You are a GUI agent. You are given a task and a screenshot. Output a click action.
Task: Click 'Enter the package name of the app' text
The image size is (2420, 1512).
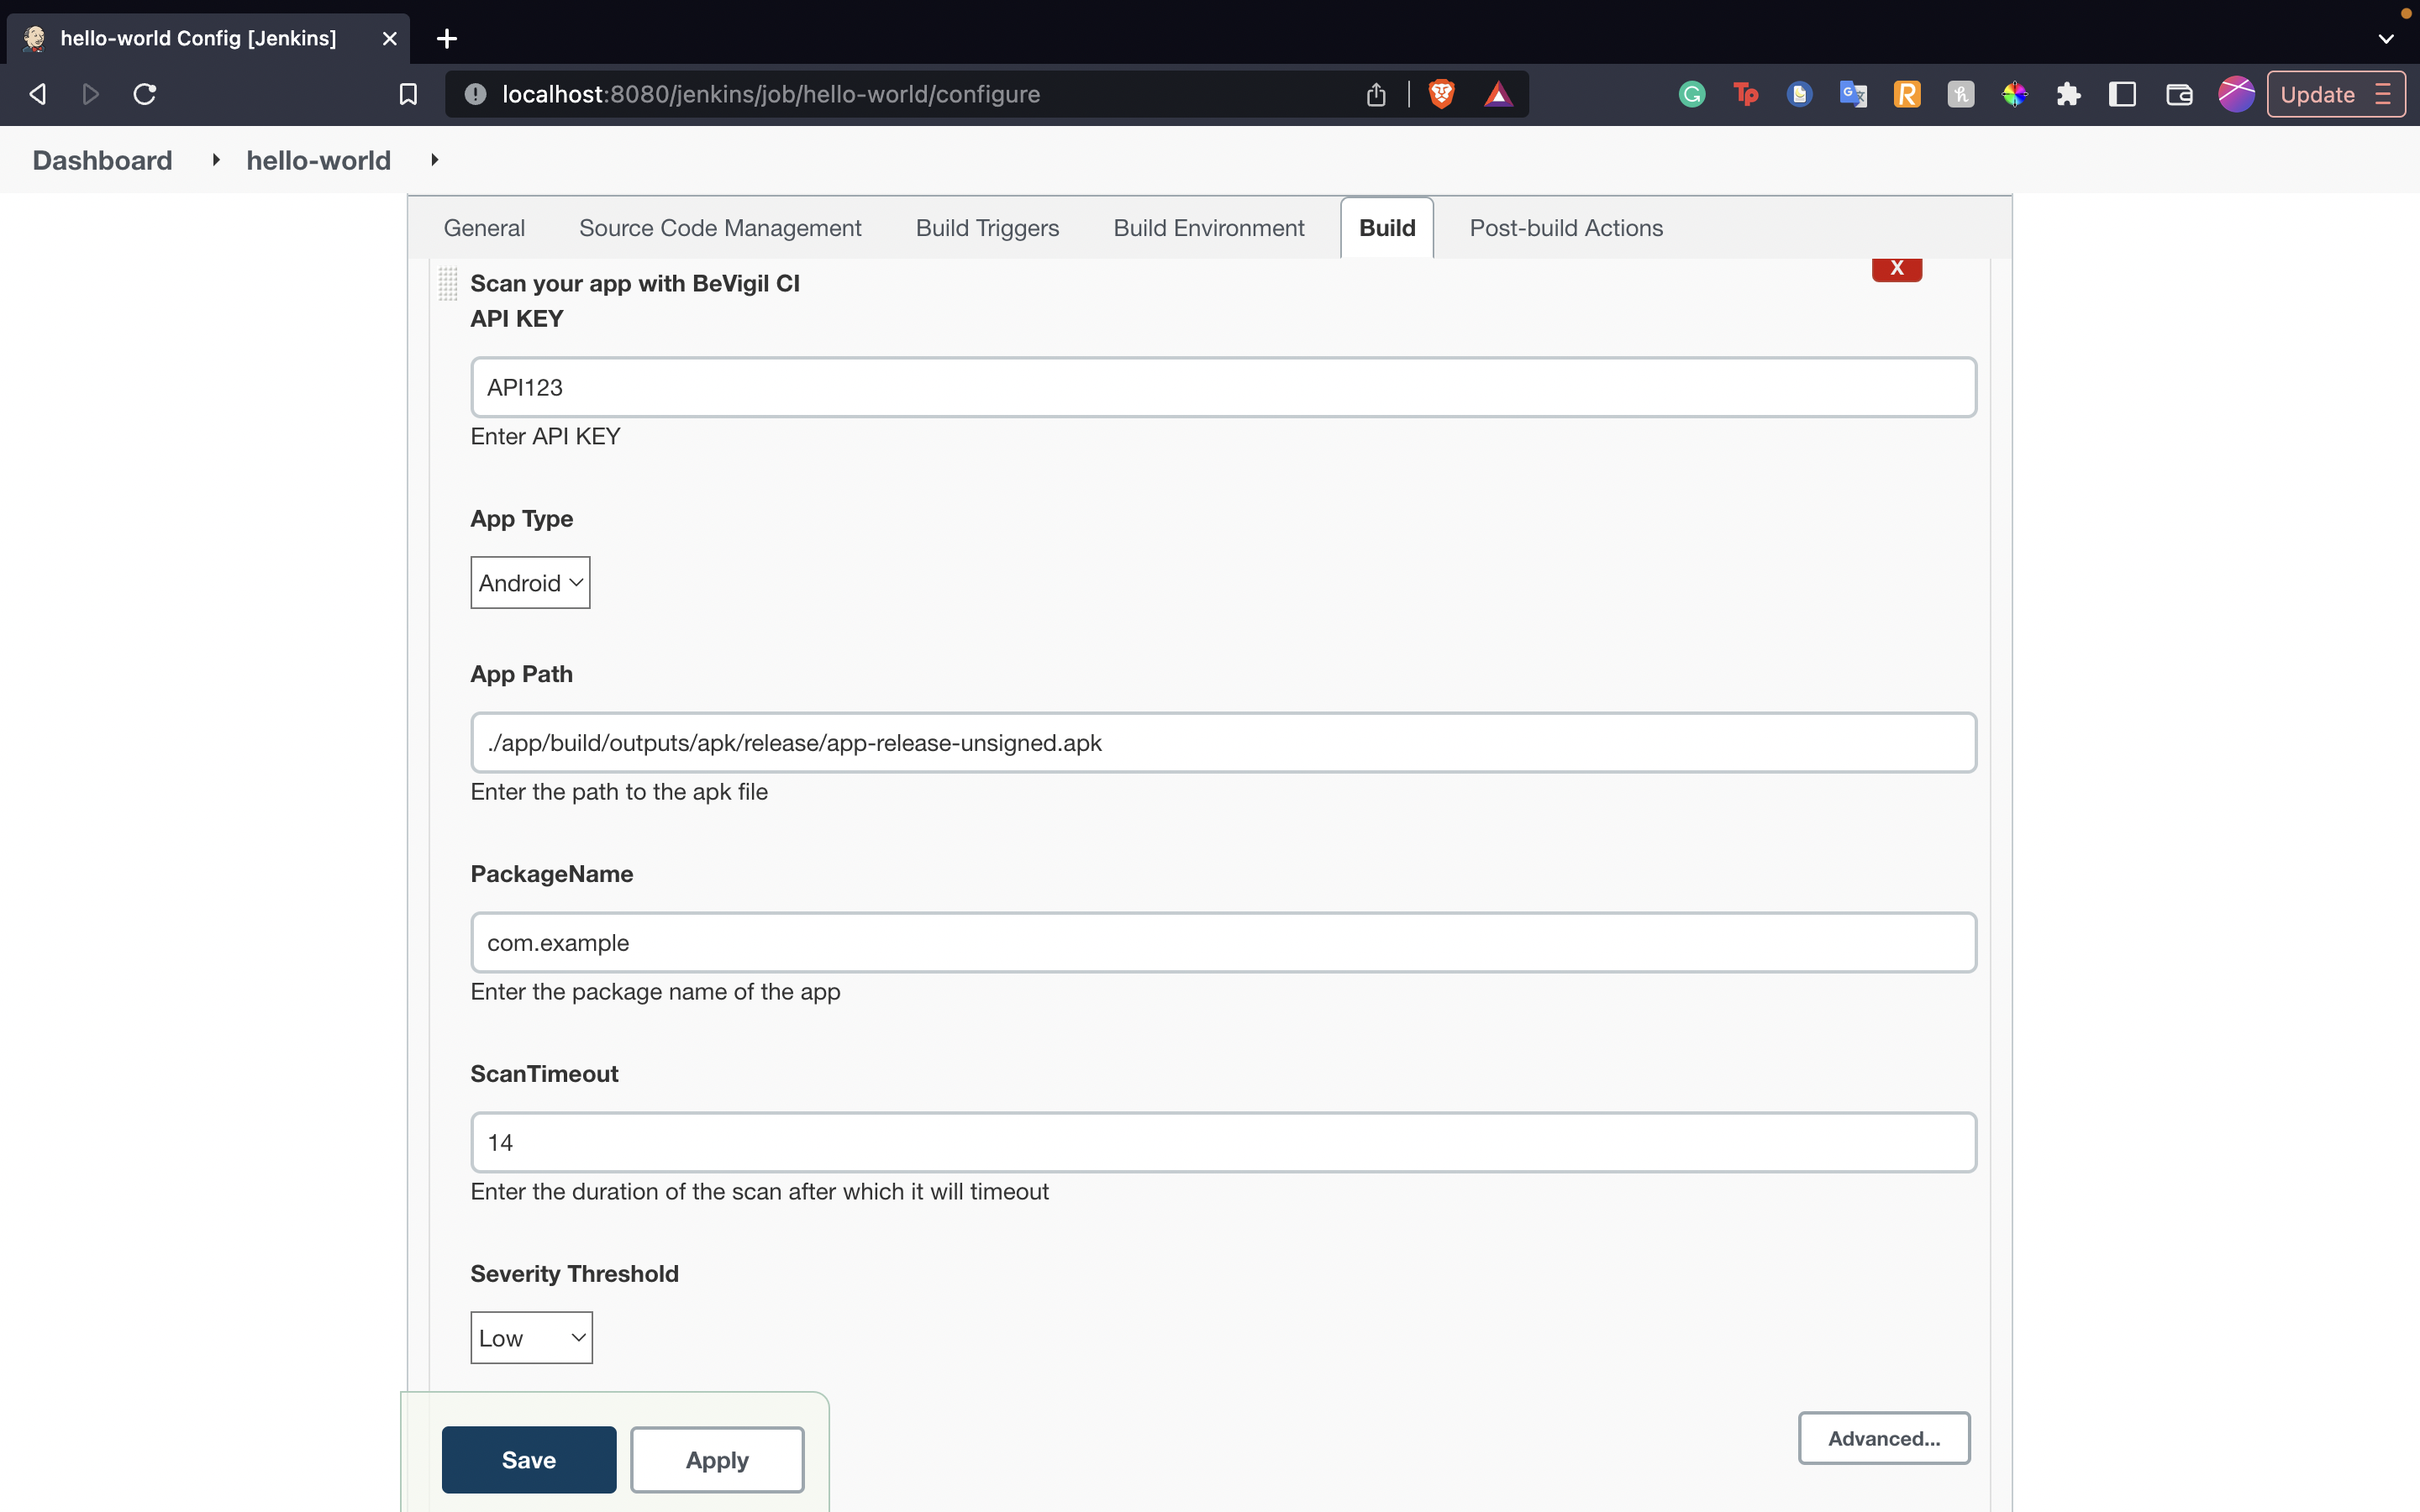655,991
